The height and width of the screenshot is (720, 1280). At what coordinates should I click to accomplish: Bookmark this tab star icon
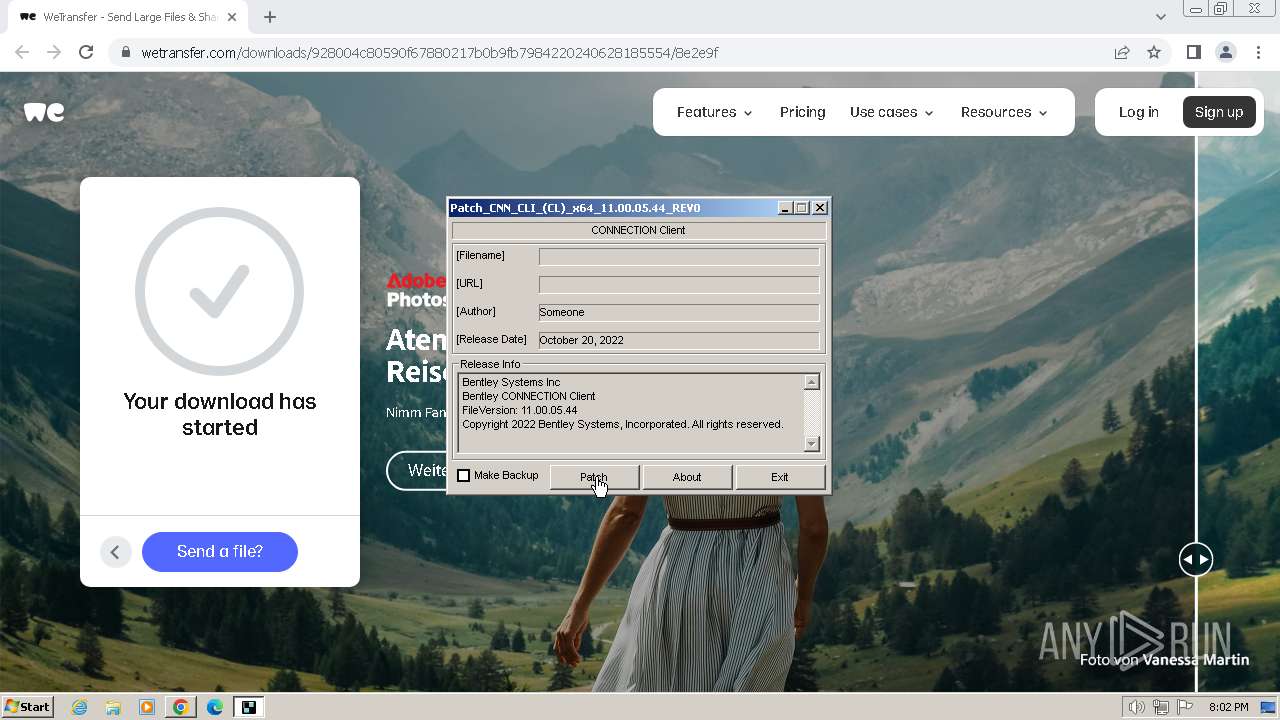[1154, 53]
